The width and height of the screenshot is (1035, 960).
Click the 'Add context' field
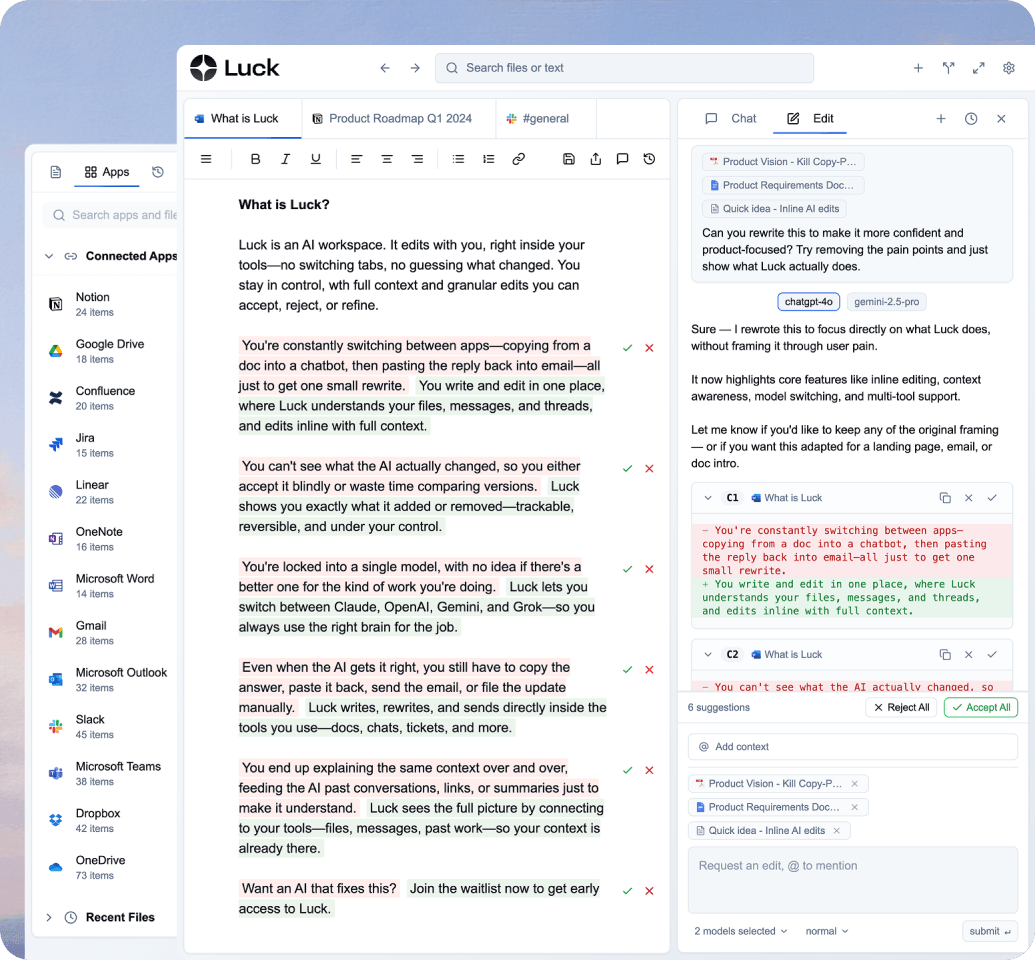coord(853,747)
